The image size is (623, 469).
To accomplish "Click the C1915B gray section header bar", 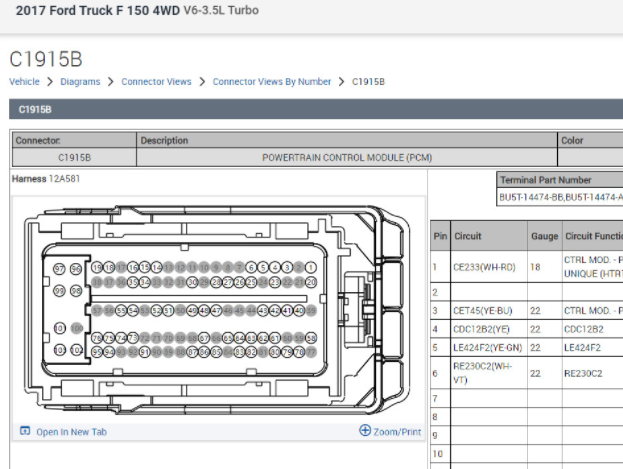I will tap(316, 109).
